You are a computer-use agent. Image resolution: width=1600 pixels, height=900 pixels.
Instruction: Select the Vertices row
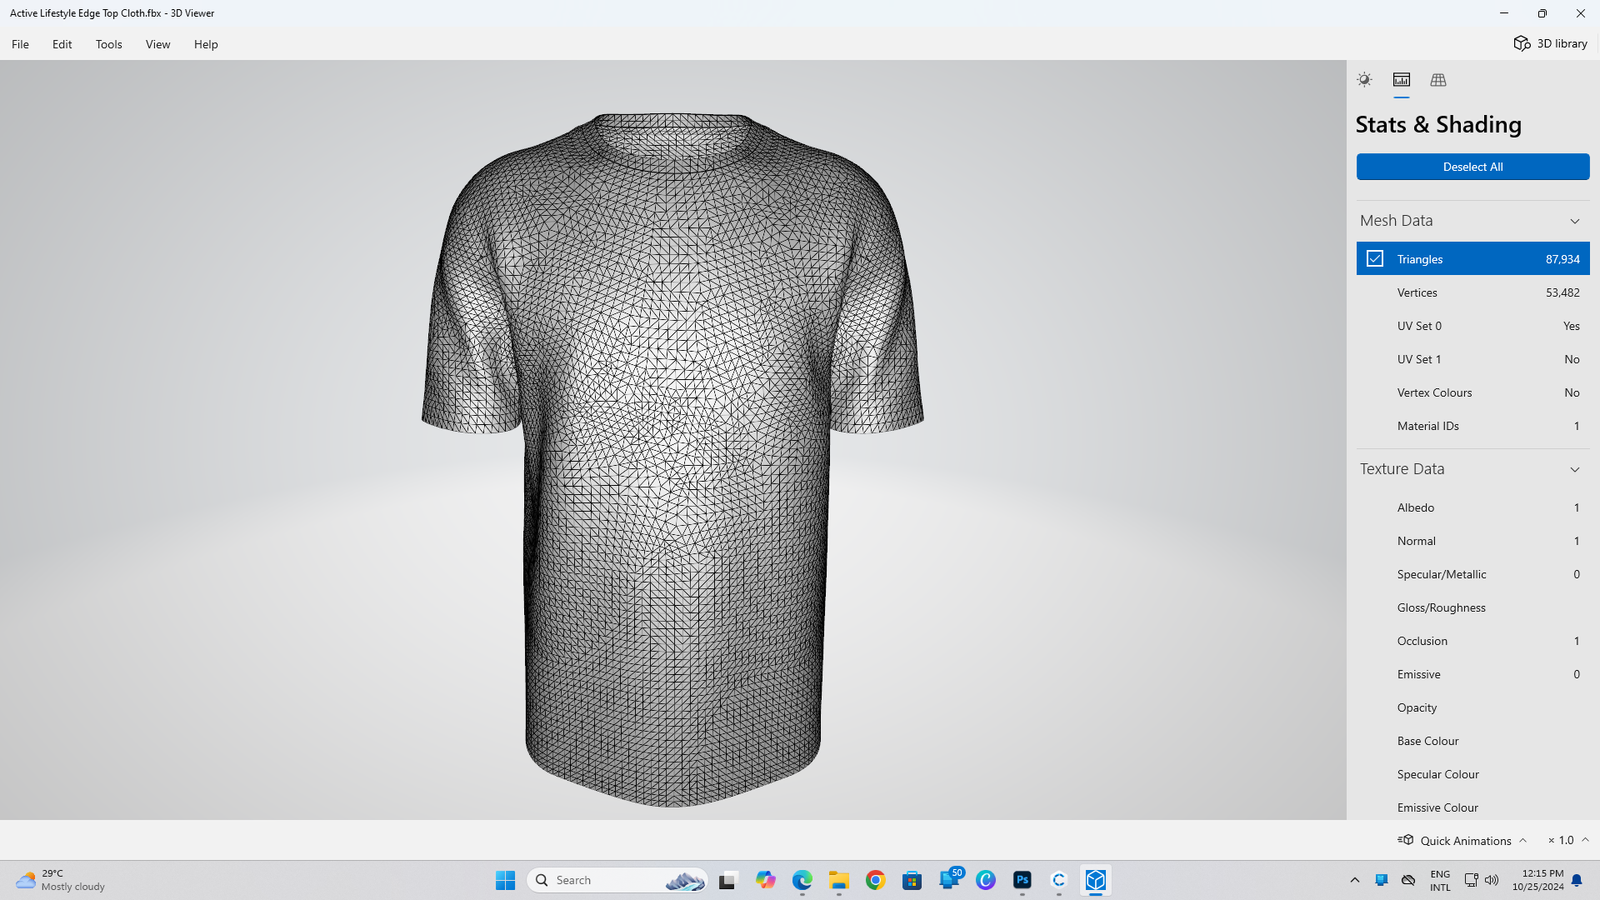pyautogui.click(x=1473, y=293)
